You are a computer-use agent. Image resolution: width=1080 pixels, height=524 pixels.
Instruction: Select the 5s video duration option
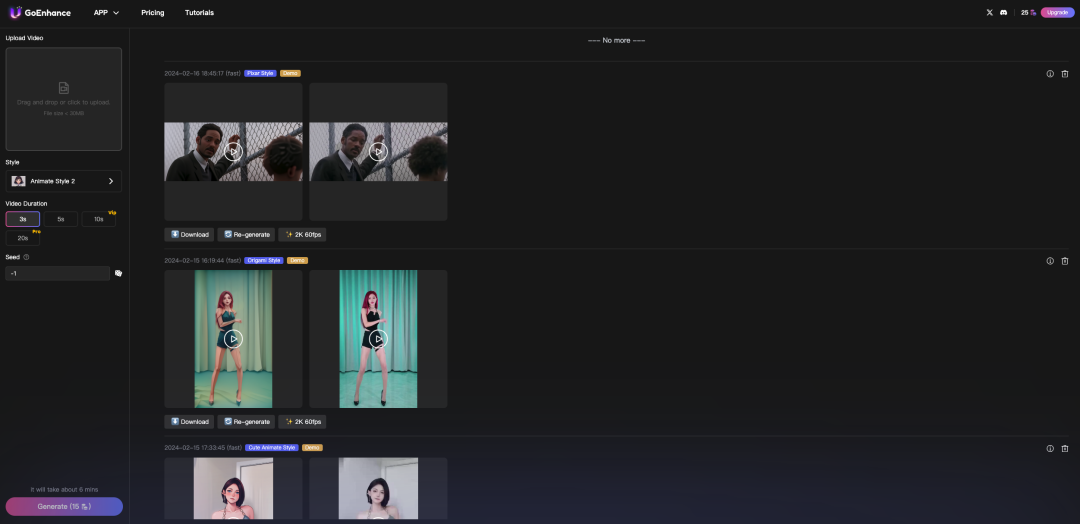(x=60, y=219)
